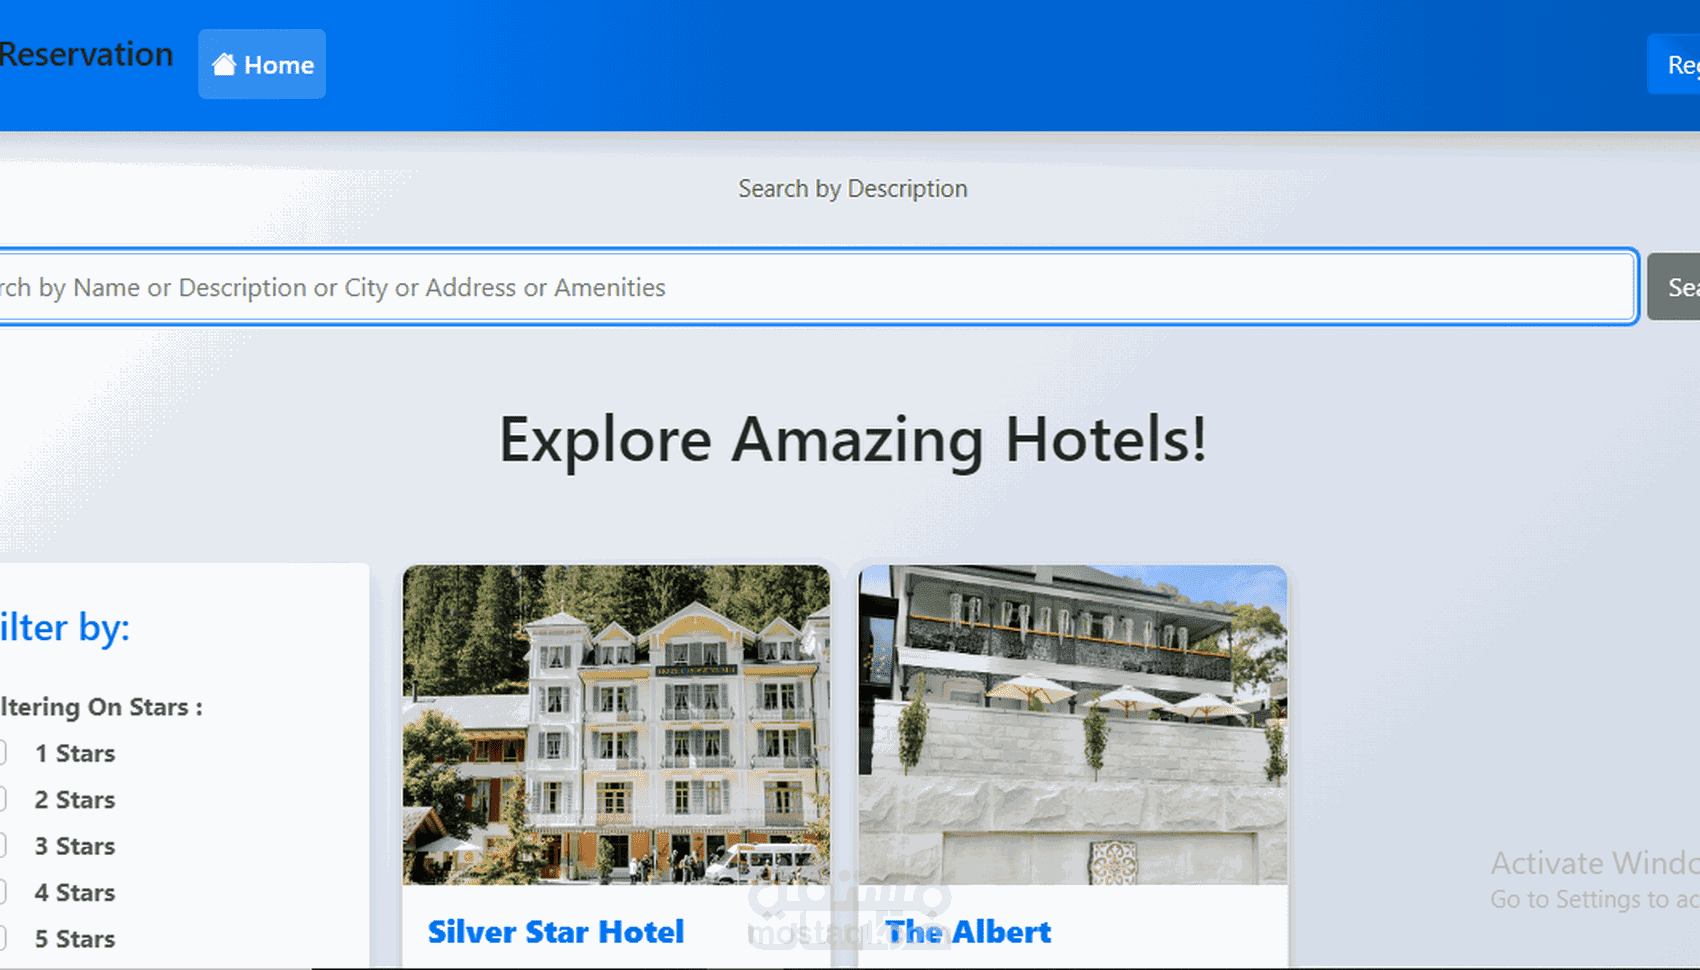Click the gray Search button

tap(1674, 287)
